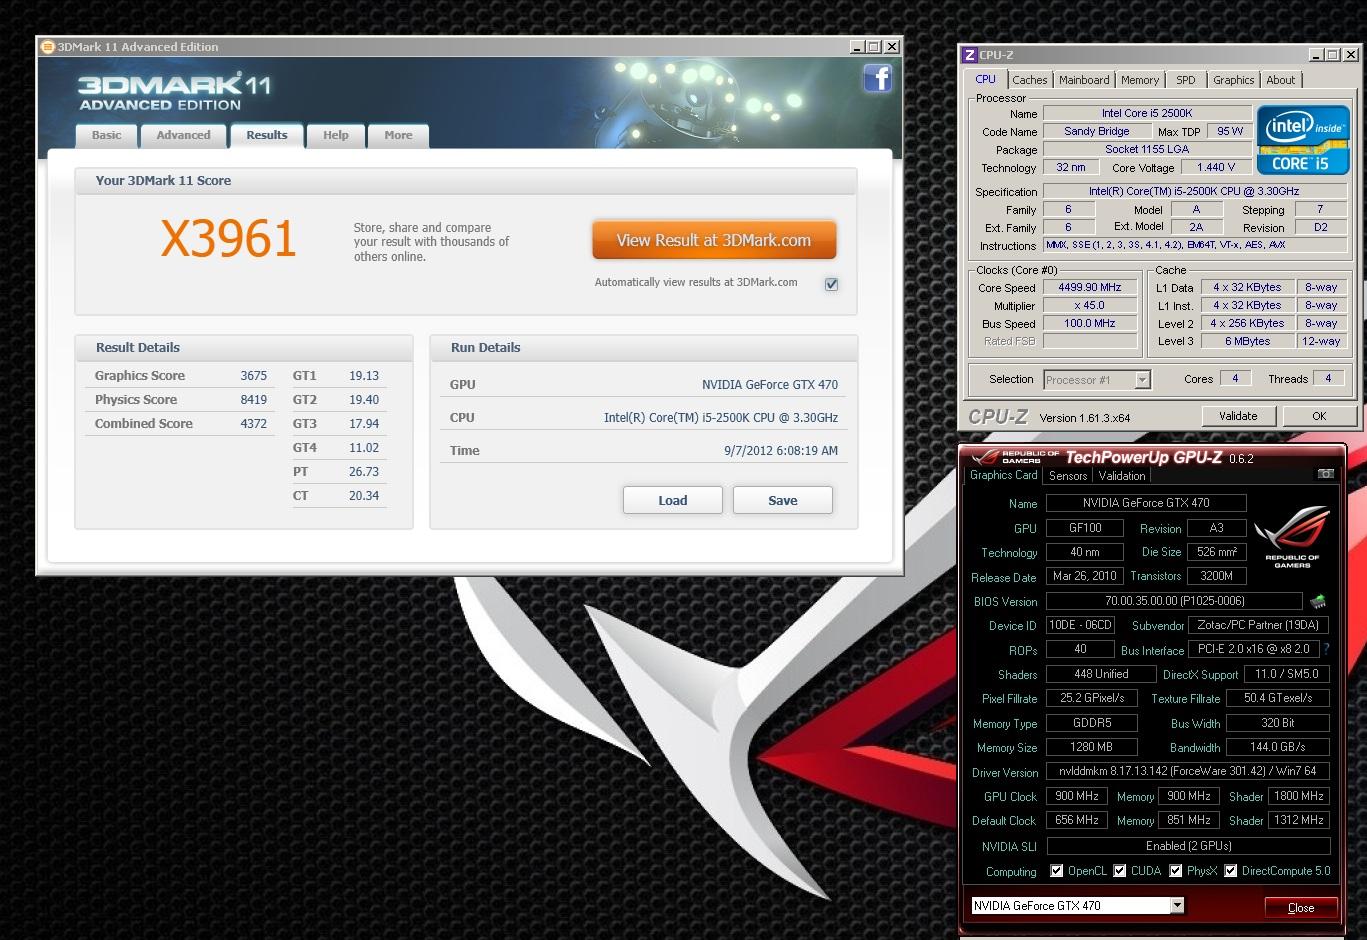Click the Validate button in CPU-Z
The height and width of the screenshot is (940, 1367).
coord(1238,416)
